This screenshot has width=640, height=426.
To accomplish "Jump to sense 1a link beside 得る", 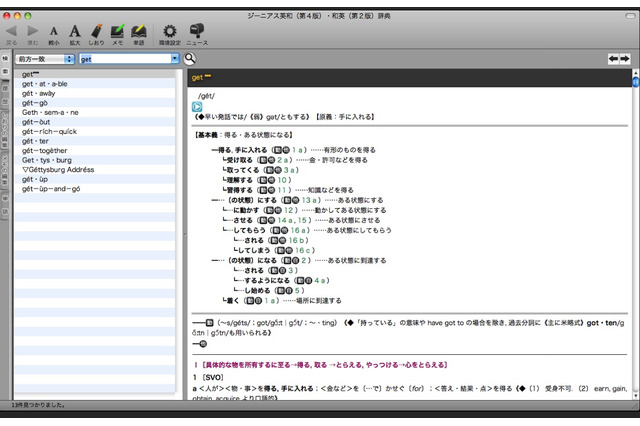I will tap(298, 149).
